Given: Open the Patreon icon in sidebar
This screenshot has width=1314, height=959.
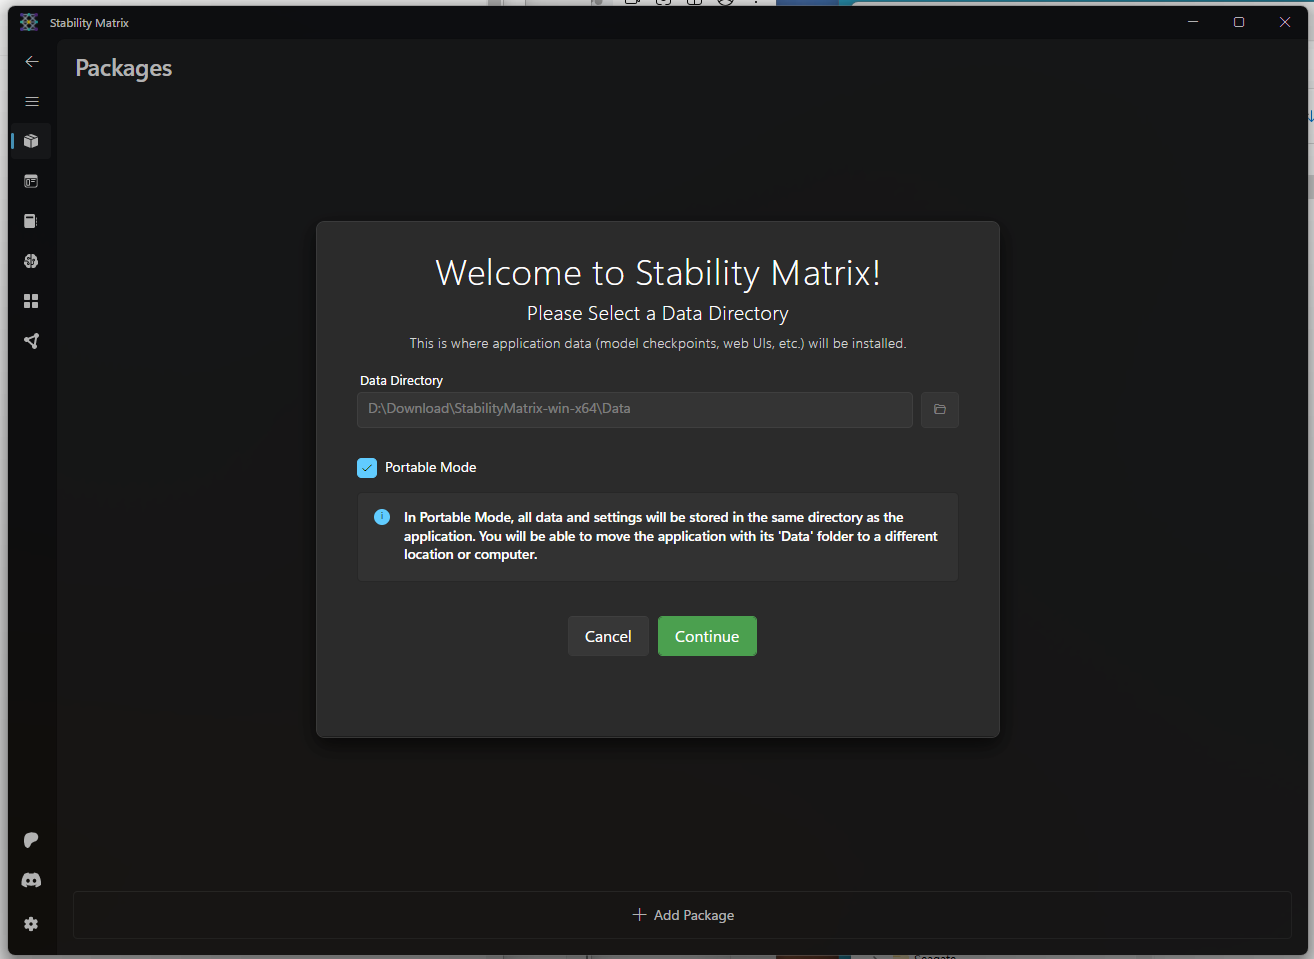Looking at the screenshot, I should (31, 839).
